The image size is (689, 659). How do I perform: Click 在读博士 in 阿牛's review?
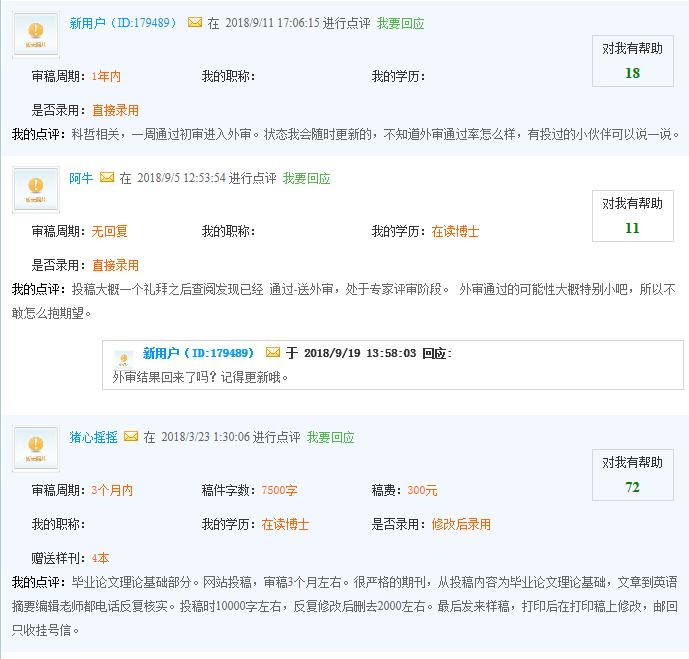pyautogui.click(x=455, y=231)
